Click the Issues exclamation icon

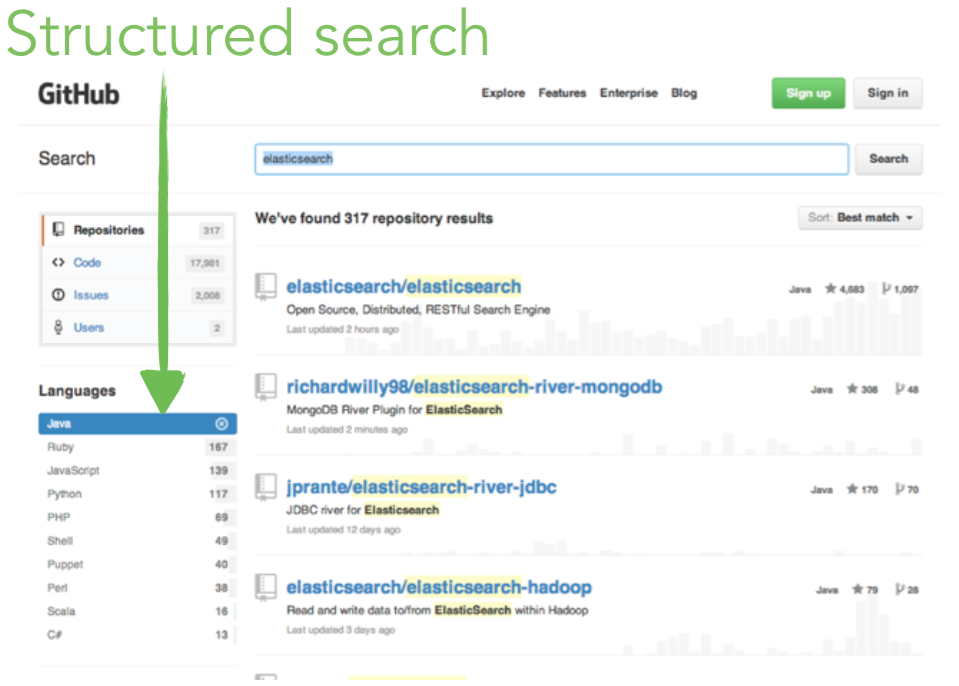pos(58,295)
